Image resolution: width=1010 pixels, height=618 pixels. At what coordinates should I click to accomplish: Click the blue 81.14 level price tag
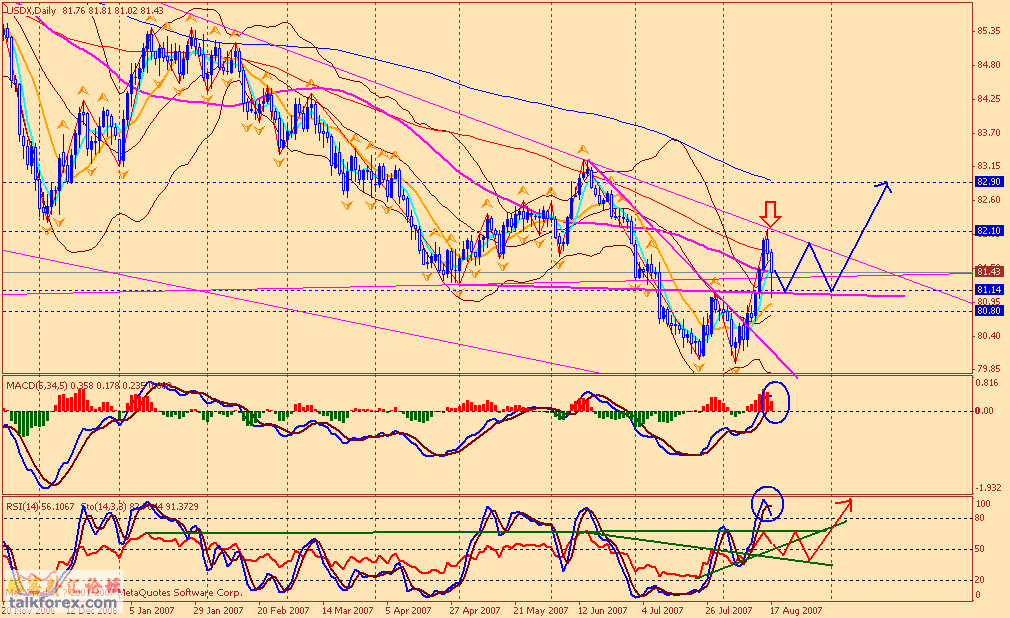pos(989,290)
